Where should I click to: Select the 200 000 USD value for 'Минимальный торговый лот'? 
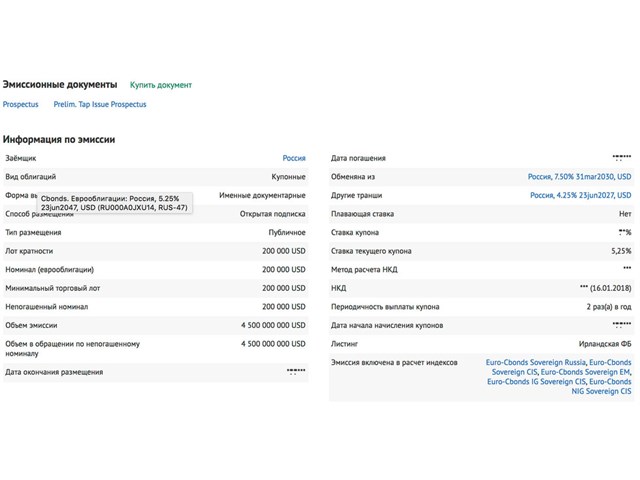pyautogui.click(x=284, y=288)
